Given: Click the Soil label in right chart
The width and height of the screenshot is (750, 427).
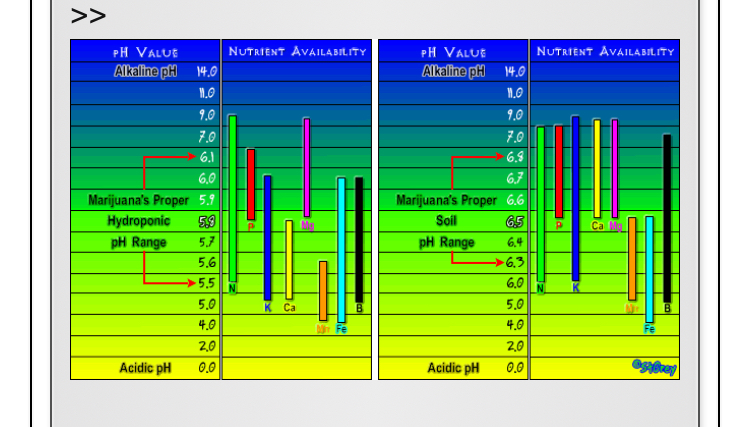Looking at the screenshot, I should (446, 221).
